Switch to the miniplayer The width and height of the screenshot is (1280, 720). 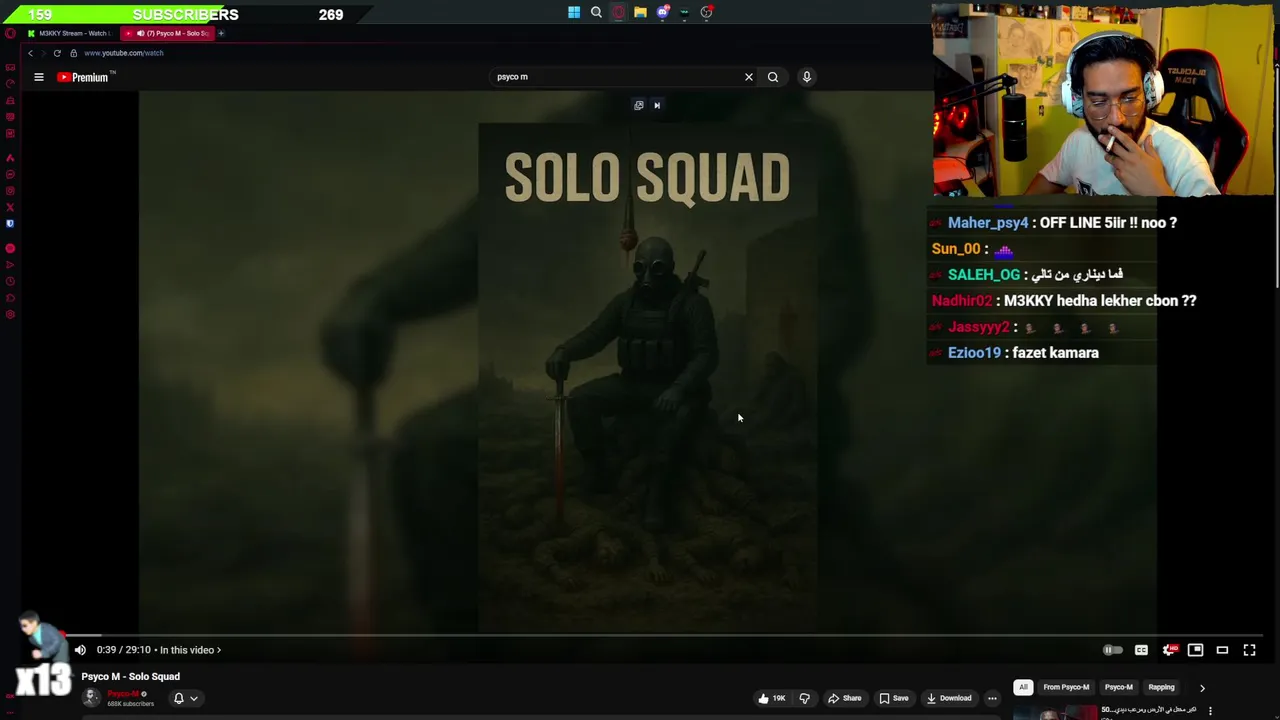1195,650
